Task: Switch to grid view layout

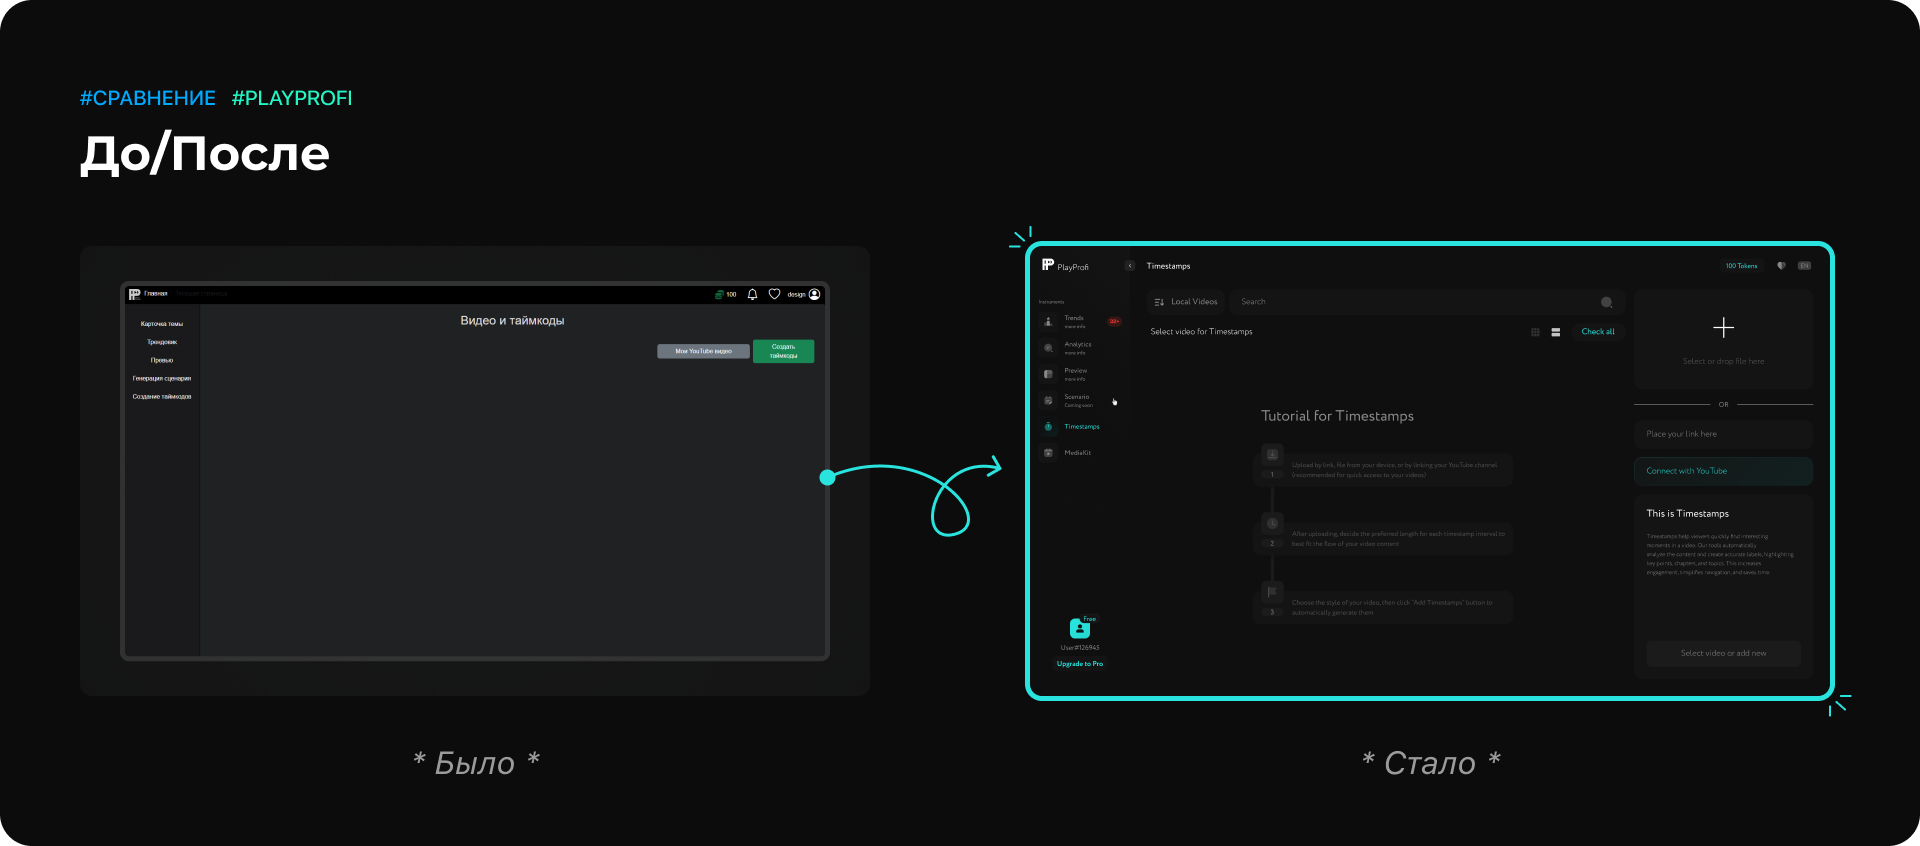Action: 1535,332
